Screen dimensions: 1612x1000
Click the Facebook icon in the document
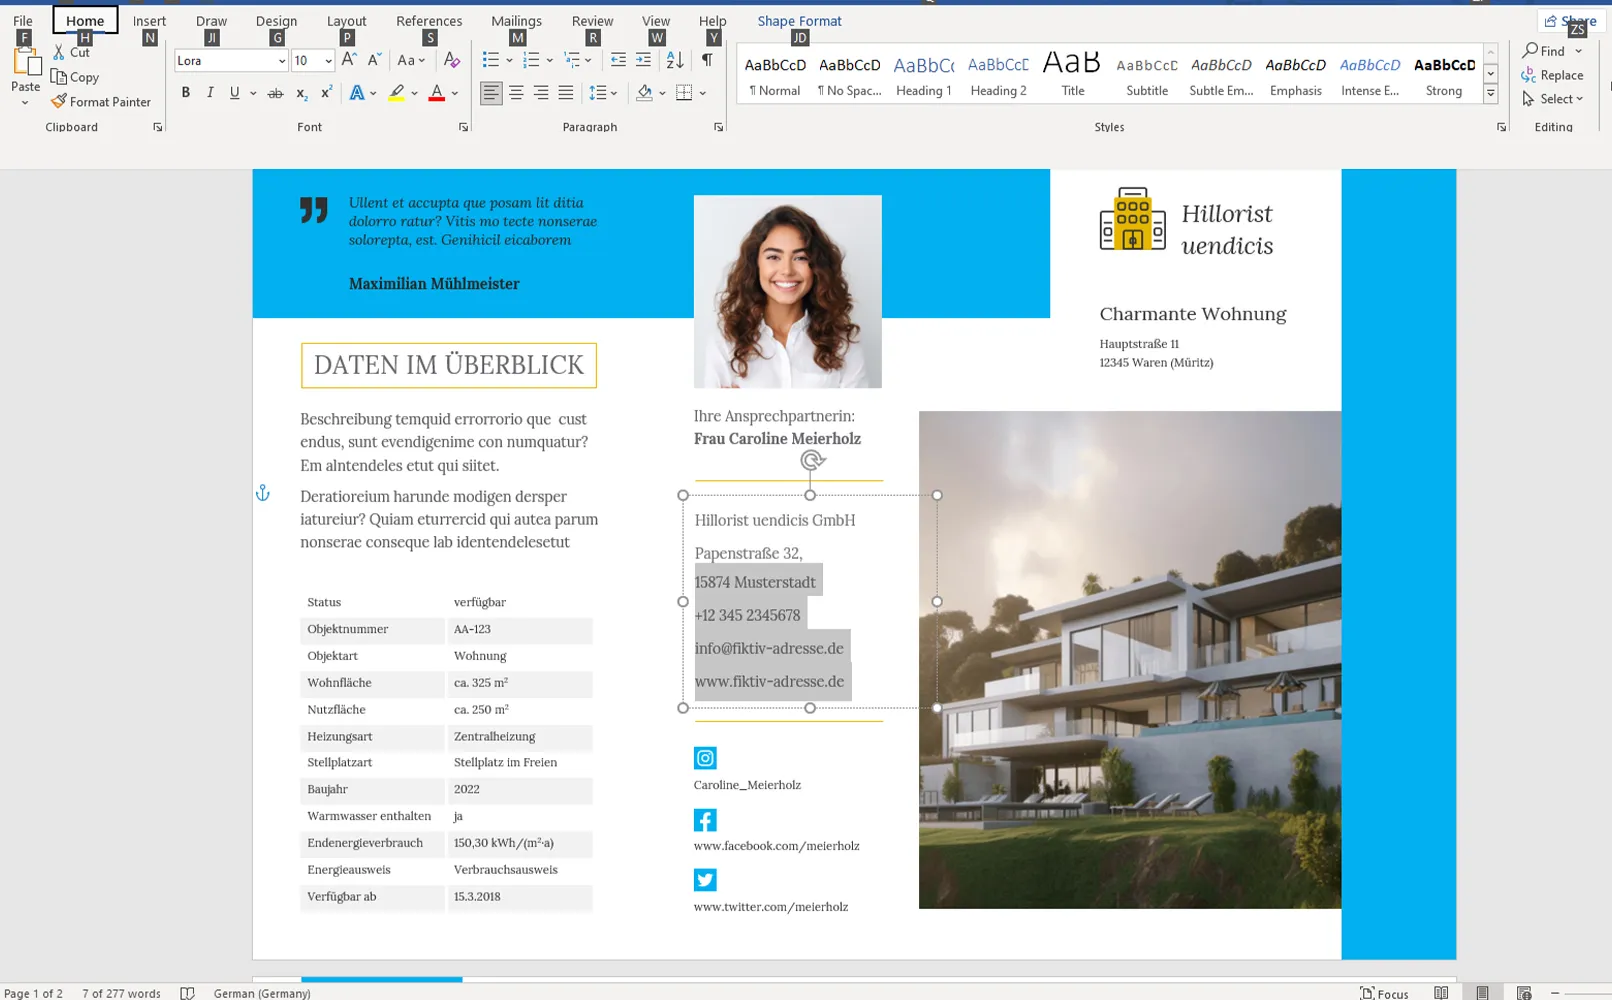[705, 820]
